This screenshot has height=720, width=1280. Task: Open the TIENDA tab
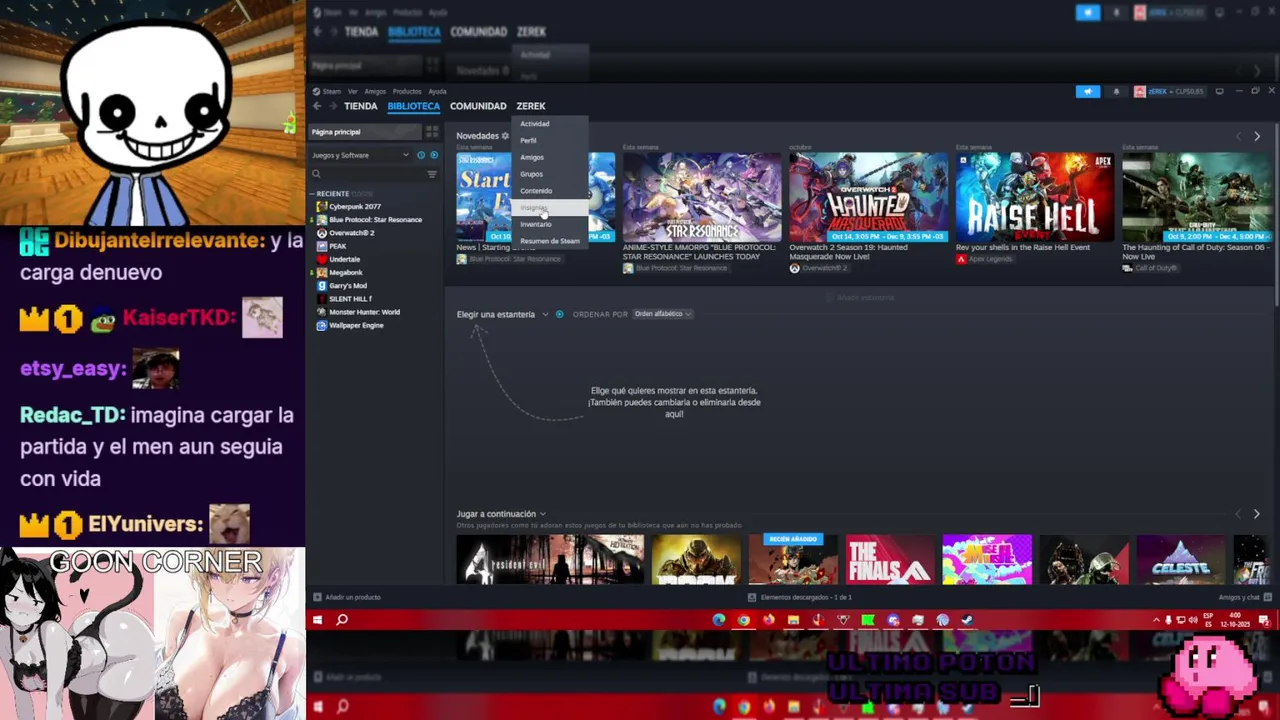361,106
